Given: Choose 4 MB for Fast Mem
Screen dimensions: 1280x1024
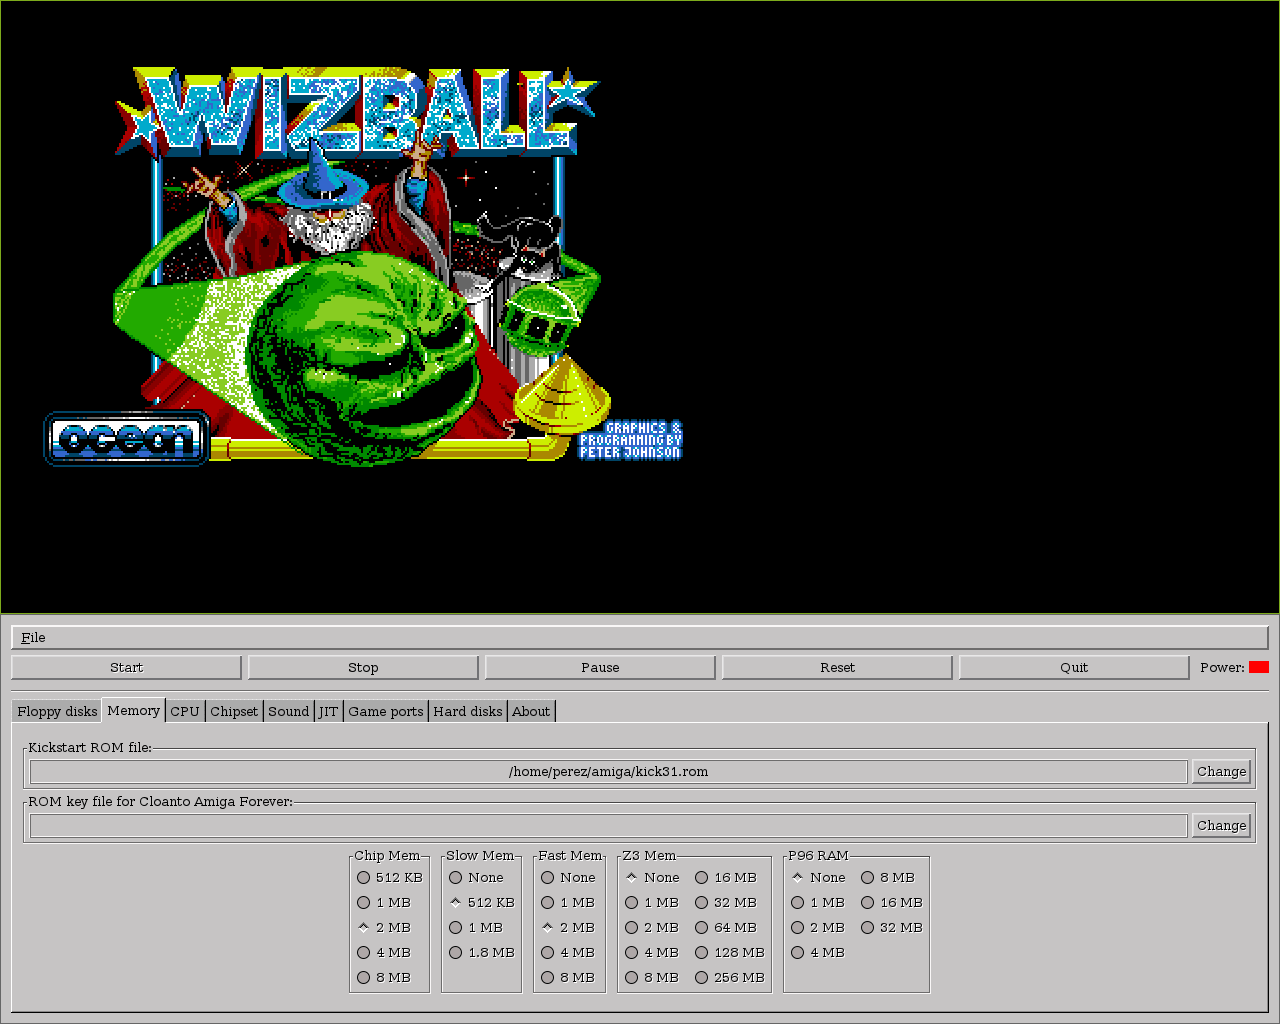Looking at the screenshot, I should [x=568, y=953].
